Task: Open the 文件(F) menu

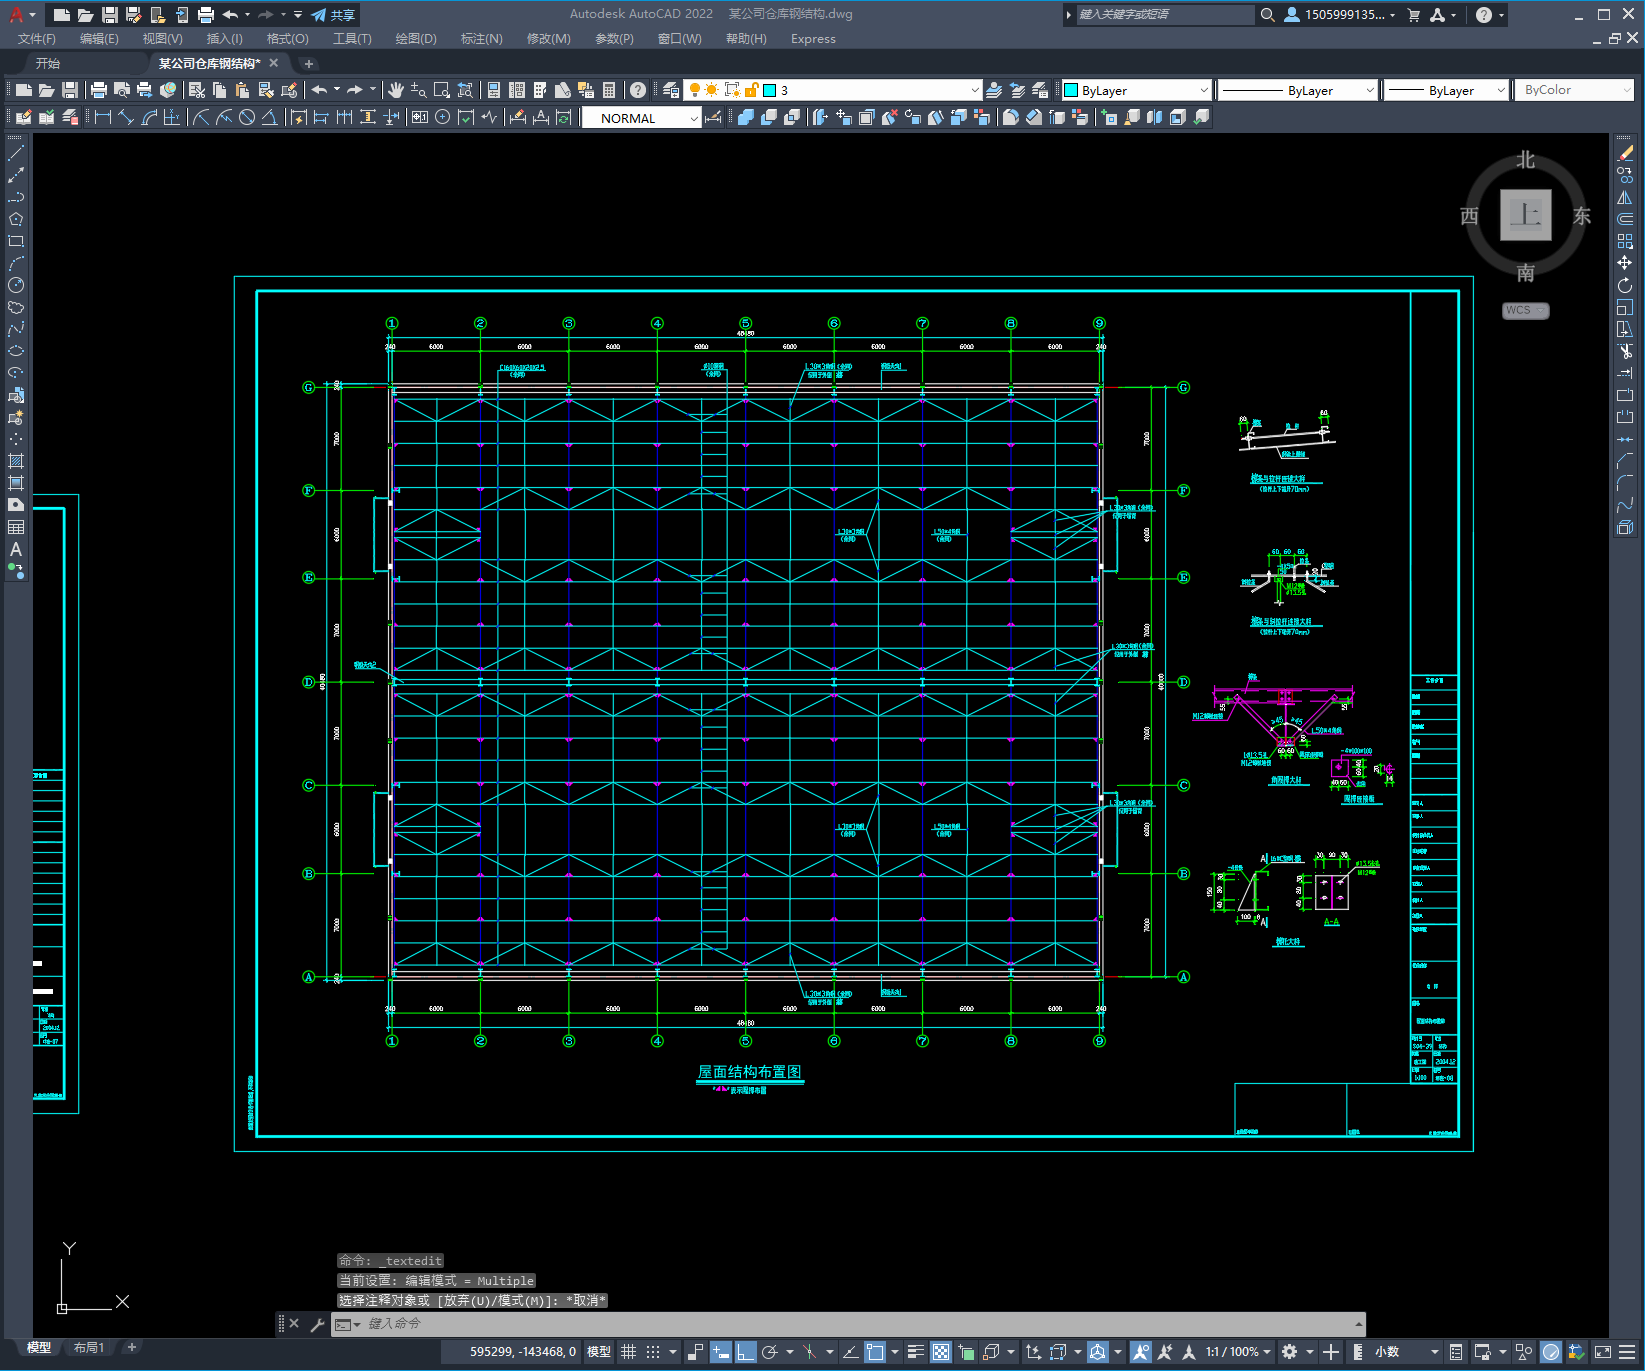Action: (x=36, y=39)
